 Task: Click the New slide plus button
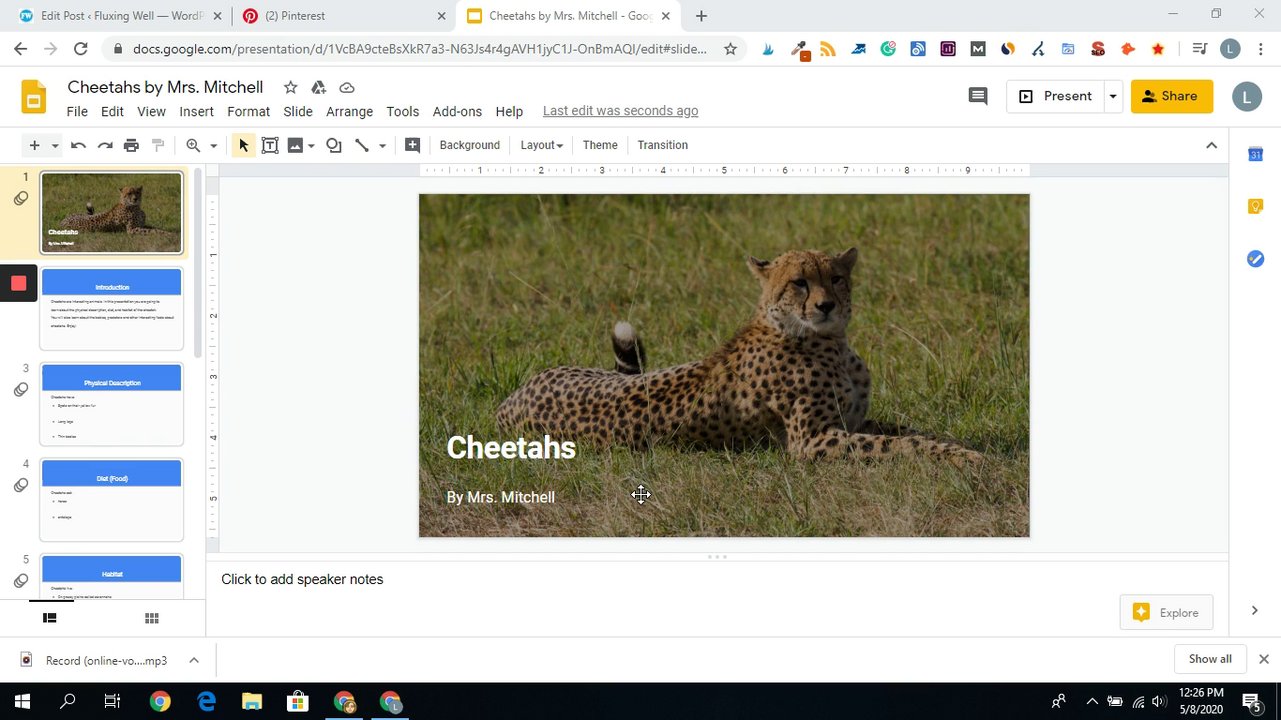[x=34, y=145]
